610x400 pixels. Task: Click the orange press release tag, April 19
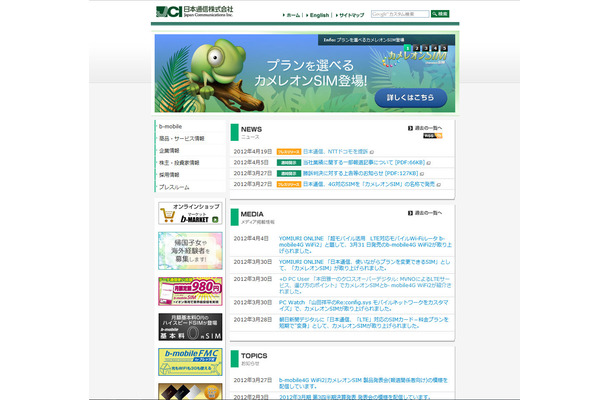289,152
